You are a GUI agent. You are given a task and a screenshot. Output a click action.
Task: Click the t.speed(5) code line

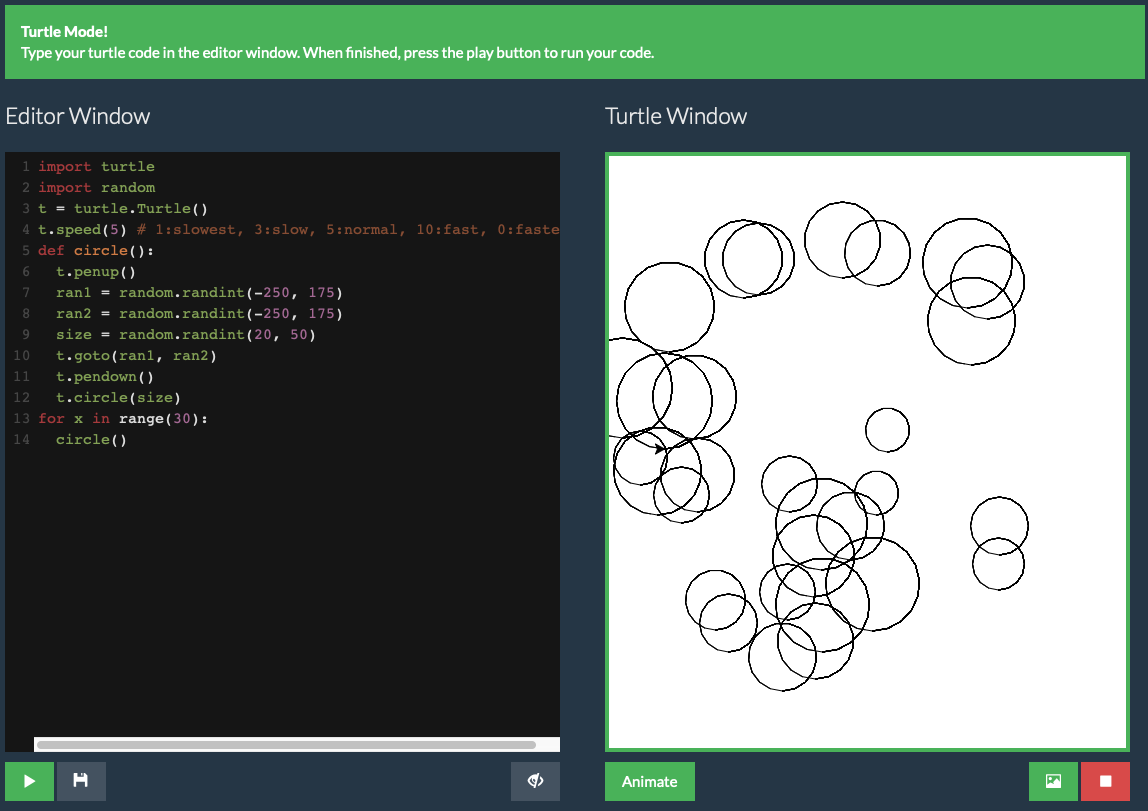click(x=82, y=230)
